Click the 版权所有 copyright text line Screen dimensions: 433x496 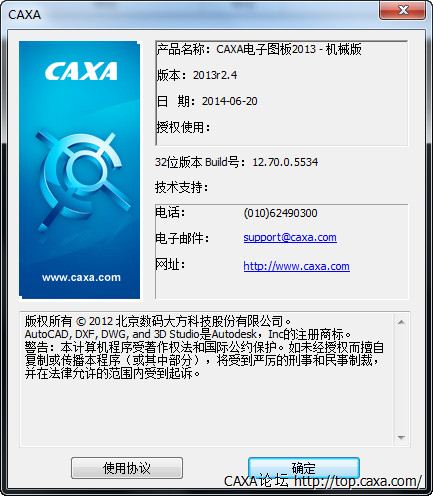[x=158, y=321]
